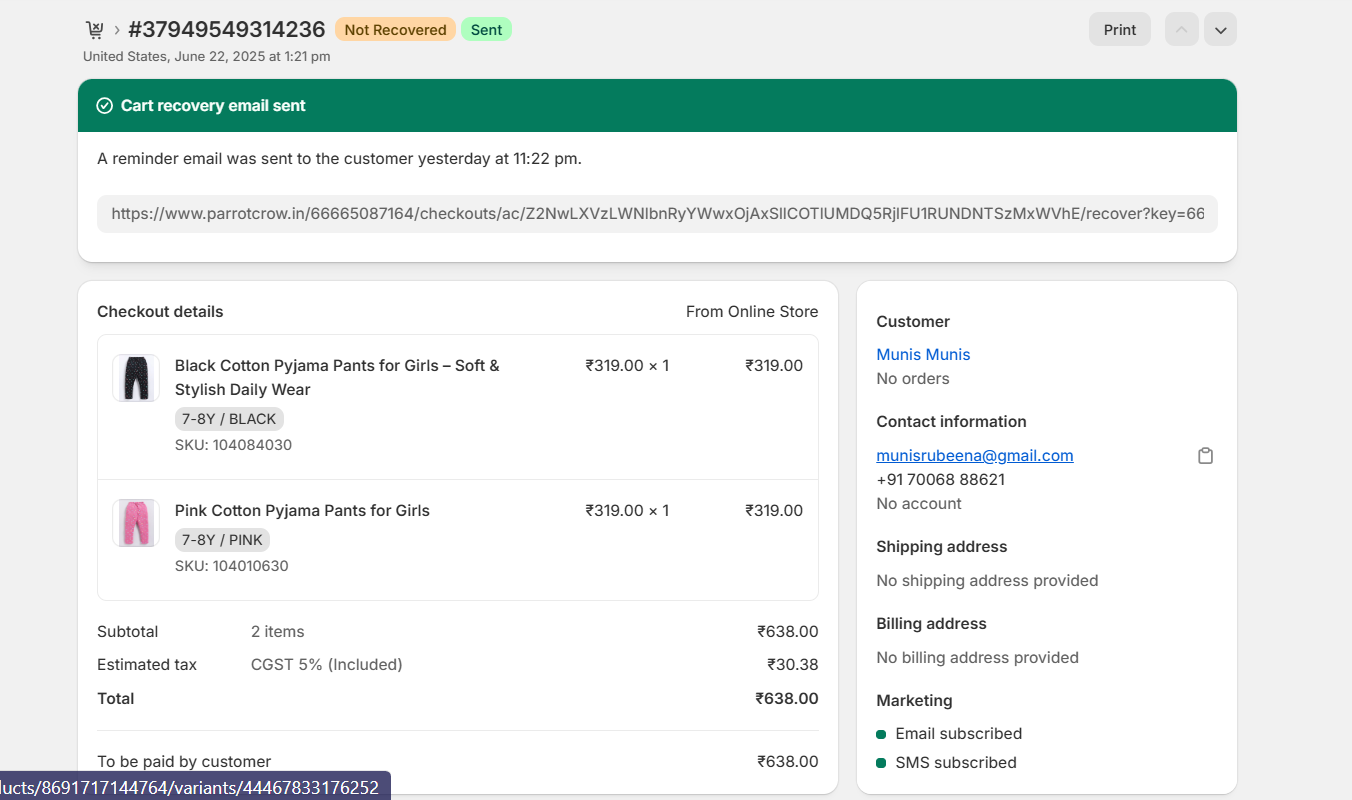The width and height of the screenshot is (1352, 800).
Task: Go to the previous checkout with the up arrow
Action: [1181, 30]
